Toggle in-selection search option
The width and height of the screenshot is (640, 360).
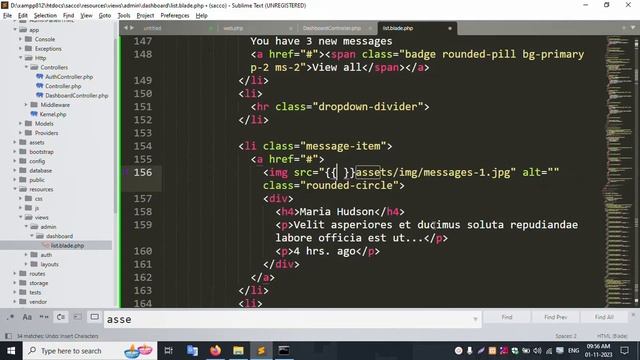[x=78, y=317]
